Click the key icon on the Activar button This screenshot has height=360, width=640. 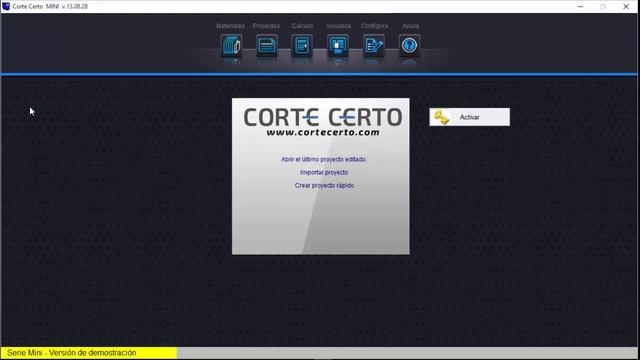pos(441,118)
